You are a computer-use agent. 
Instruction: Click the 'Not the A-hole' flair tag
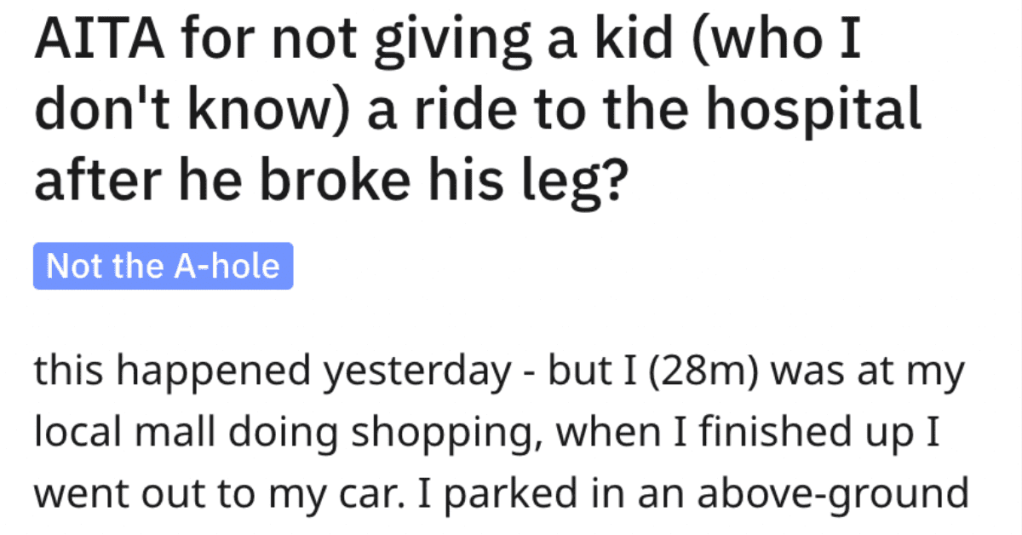pos(163,266)
